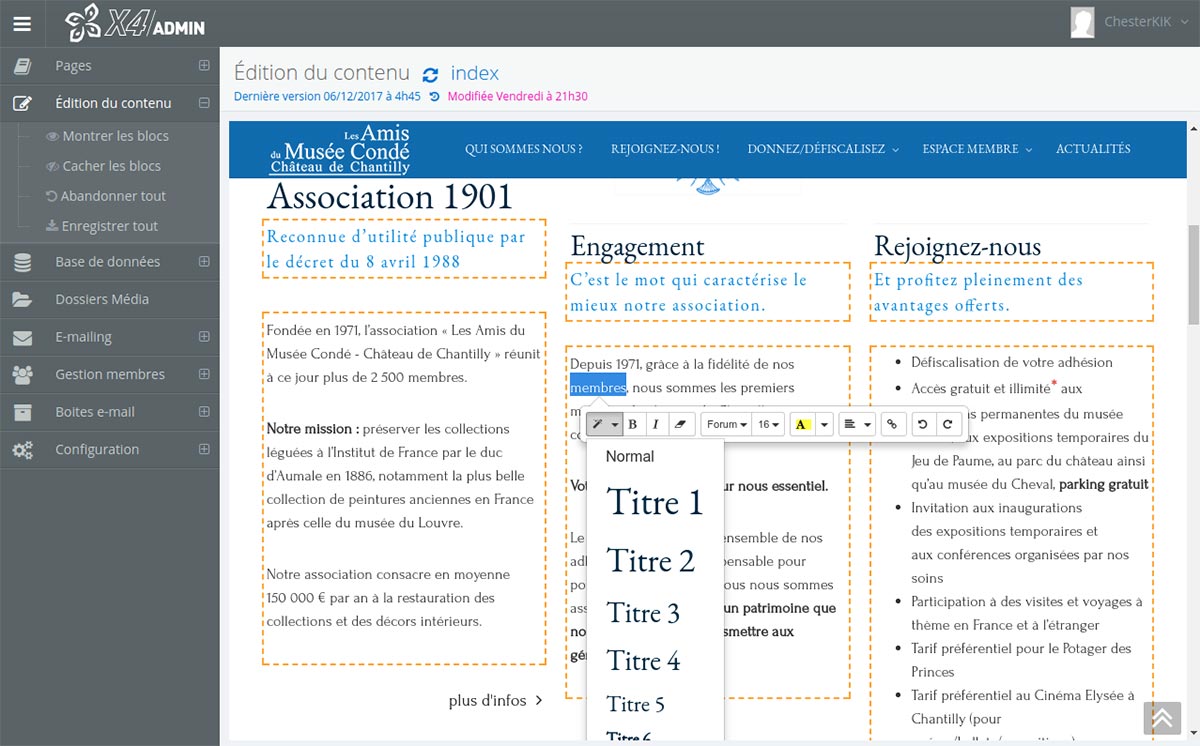
Task: Expand Boites e-mail plus icon
Action: pos(204,412)
